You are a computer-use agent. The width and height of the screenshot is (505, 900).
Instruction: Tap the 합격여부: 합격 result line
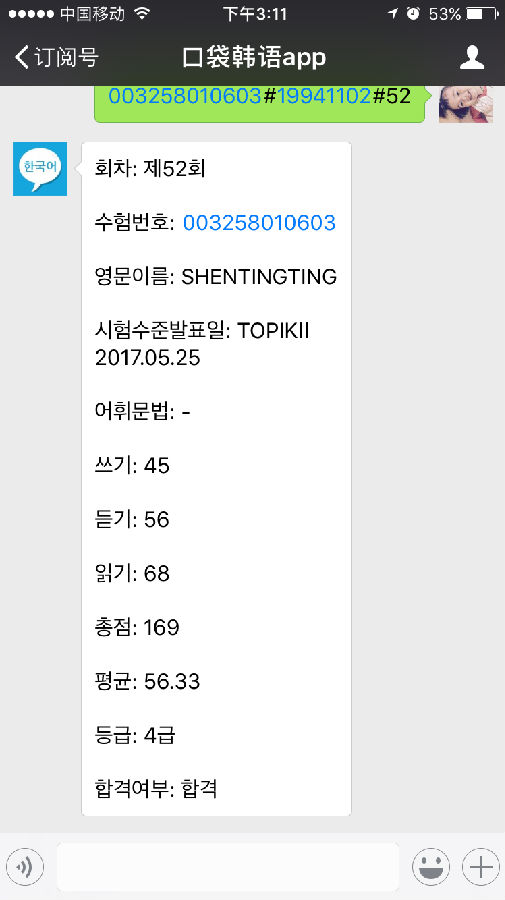[x=156, y=789]
